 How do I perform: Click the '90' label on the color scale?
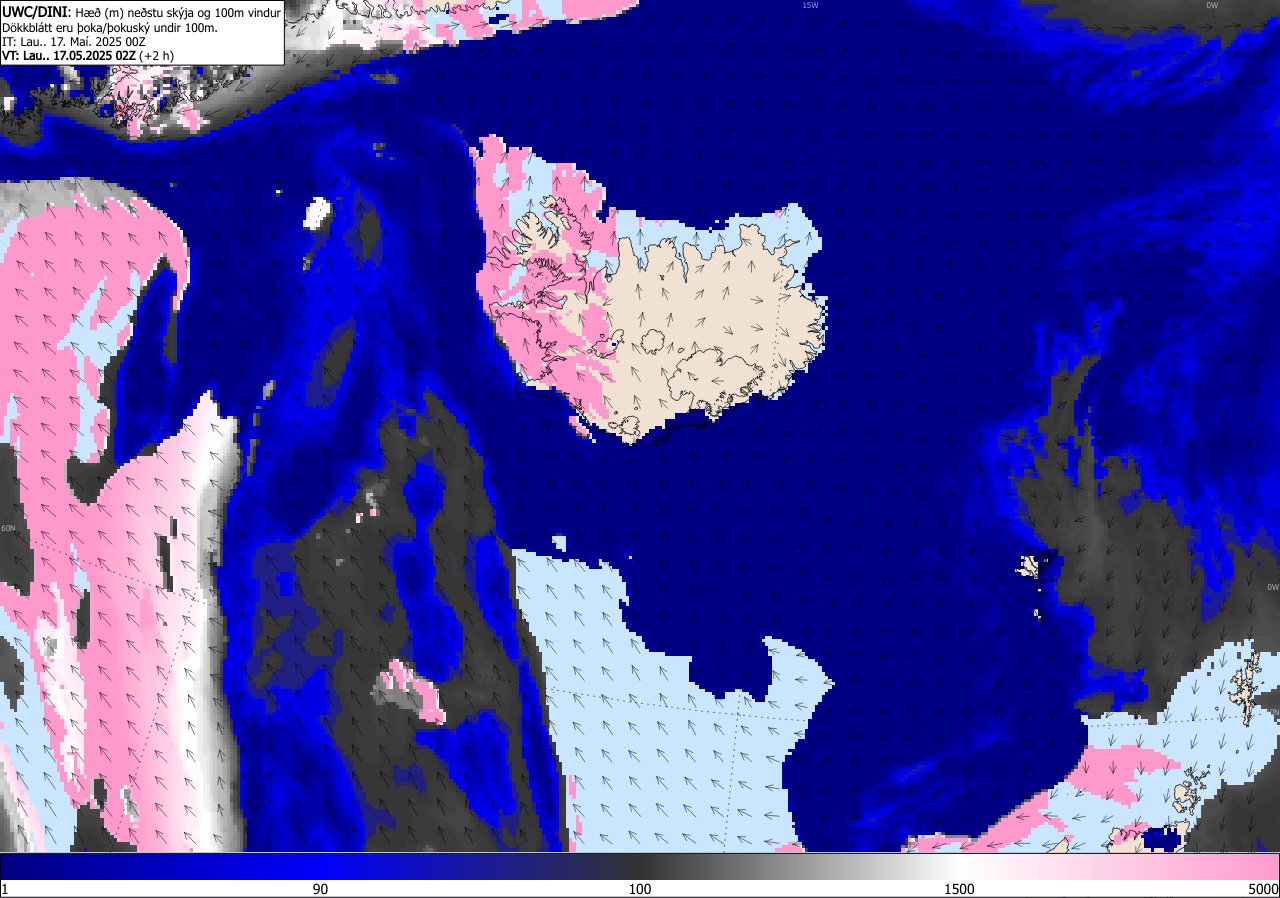[x=320, y=889]
